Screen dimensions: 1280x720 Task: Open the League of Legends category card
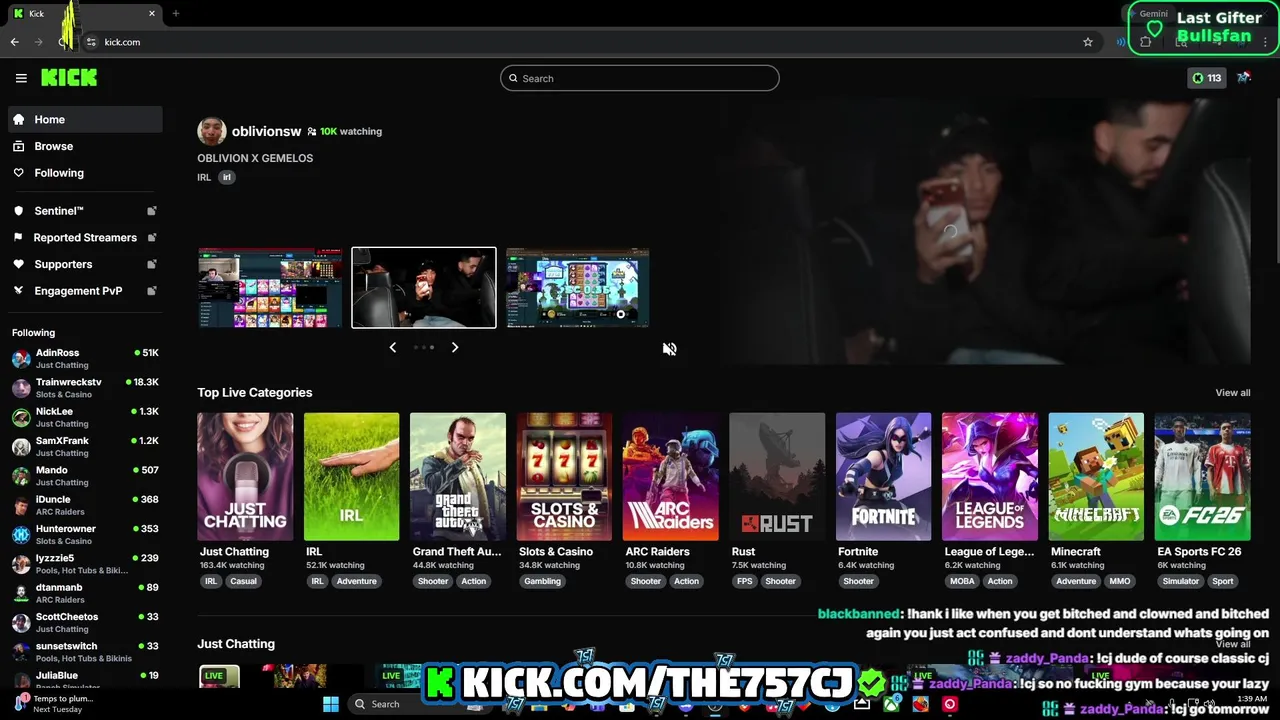[990, 477]
